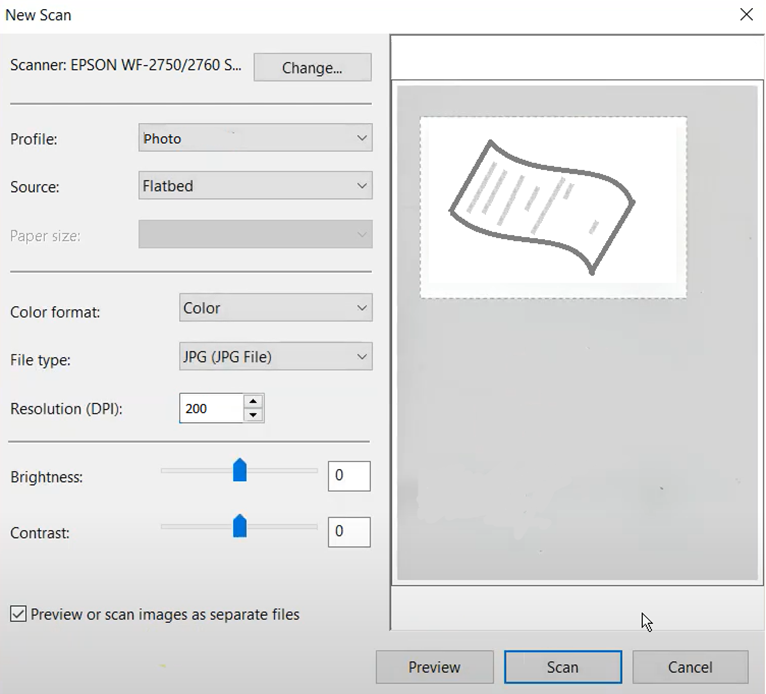Image resolution: width=766 pixels, height=694 pixels.
Task: Click the scanned document preview image
Action: pyautogui.click(x=553, y=207)
